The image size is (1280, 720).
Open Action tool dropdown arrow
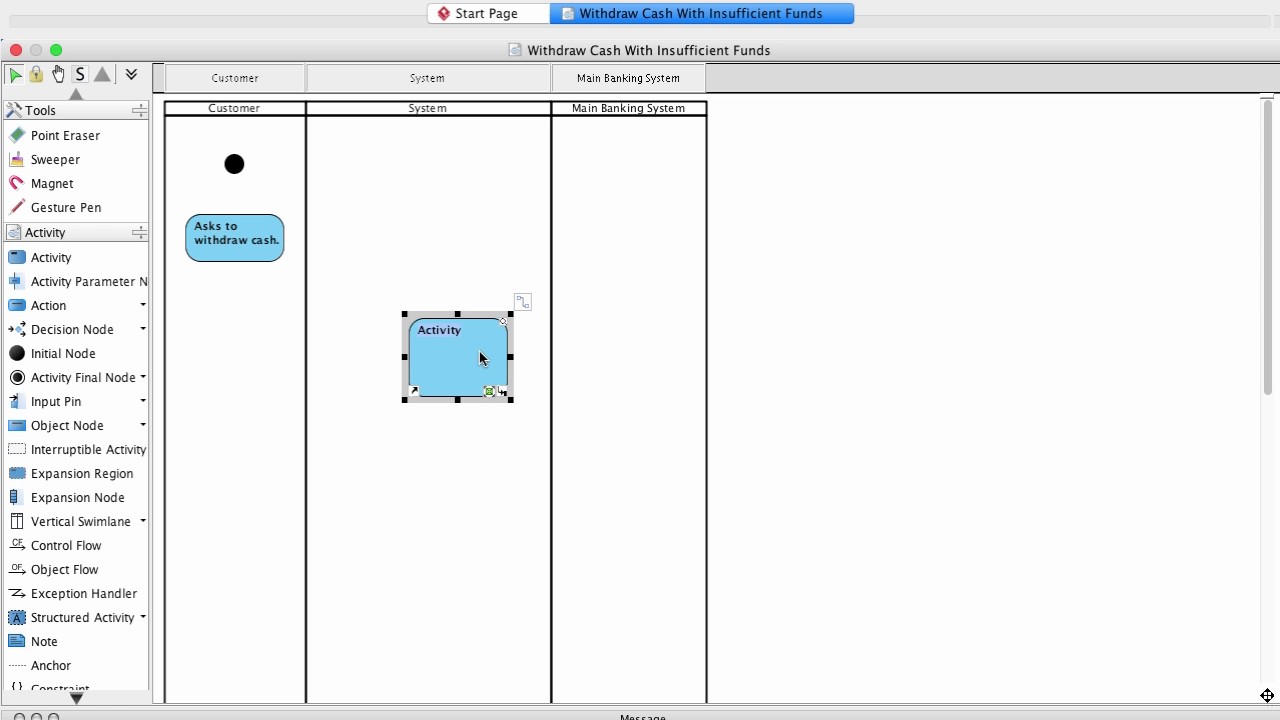[x=143, y=305]
